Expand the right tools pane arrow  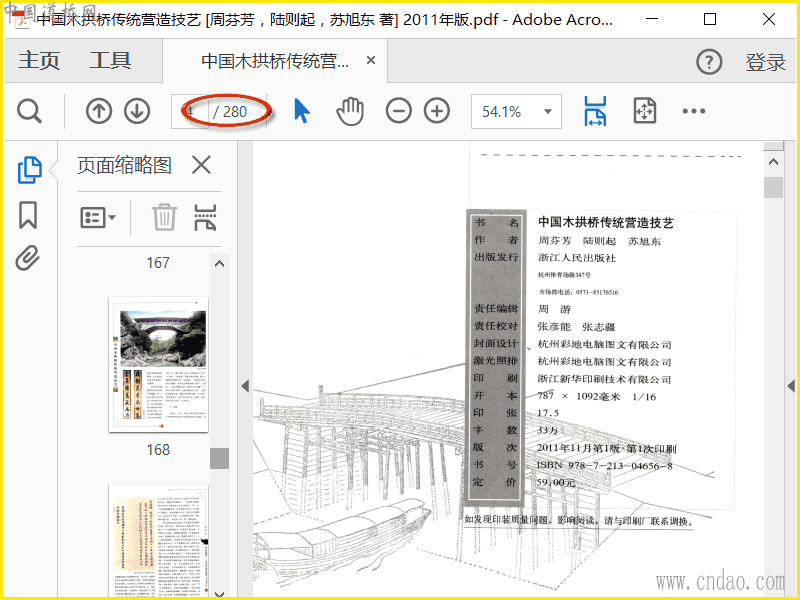point(791,386)
